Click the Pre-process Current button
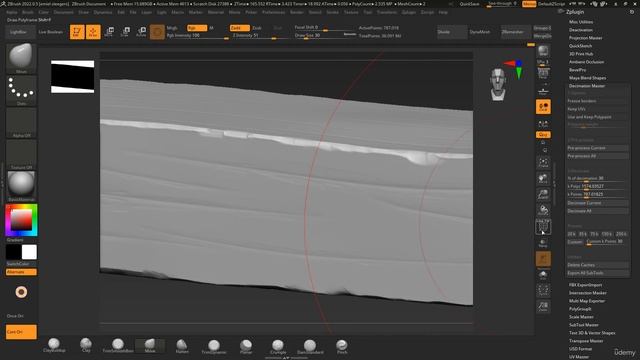Screen dimensions: 640x360 598,148
